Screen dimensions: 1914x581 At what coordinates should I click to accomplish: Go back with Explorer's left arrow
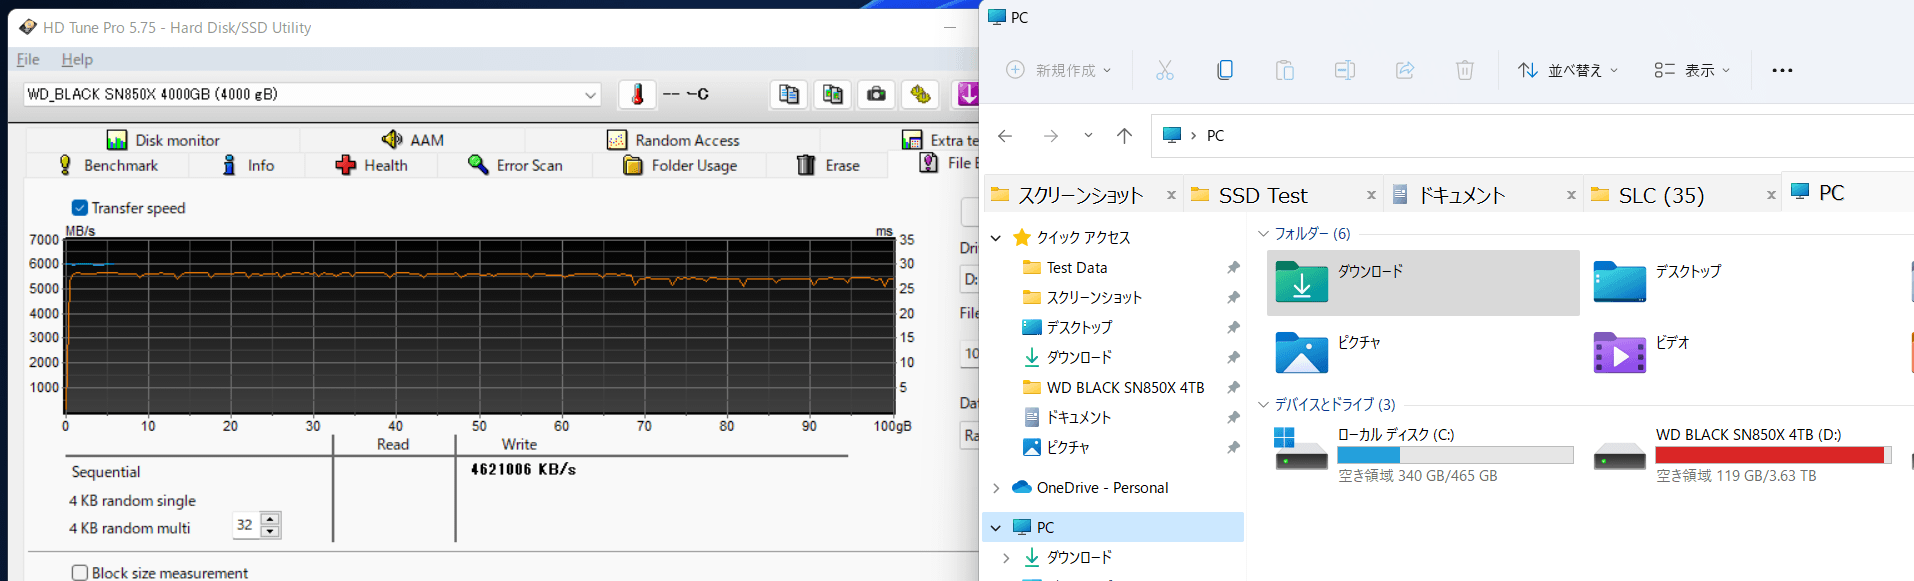click(1005, 136)
